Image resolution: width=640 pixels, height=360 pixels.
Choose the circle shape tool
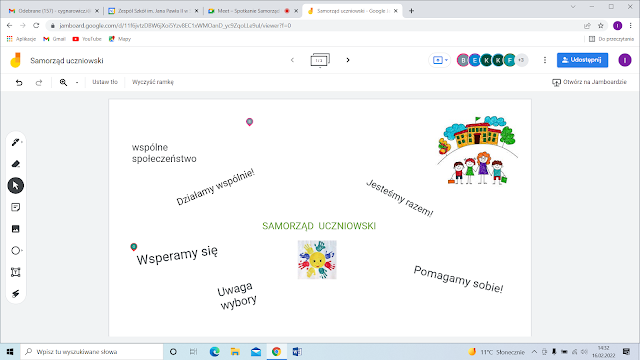(x=16, y=251)
